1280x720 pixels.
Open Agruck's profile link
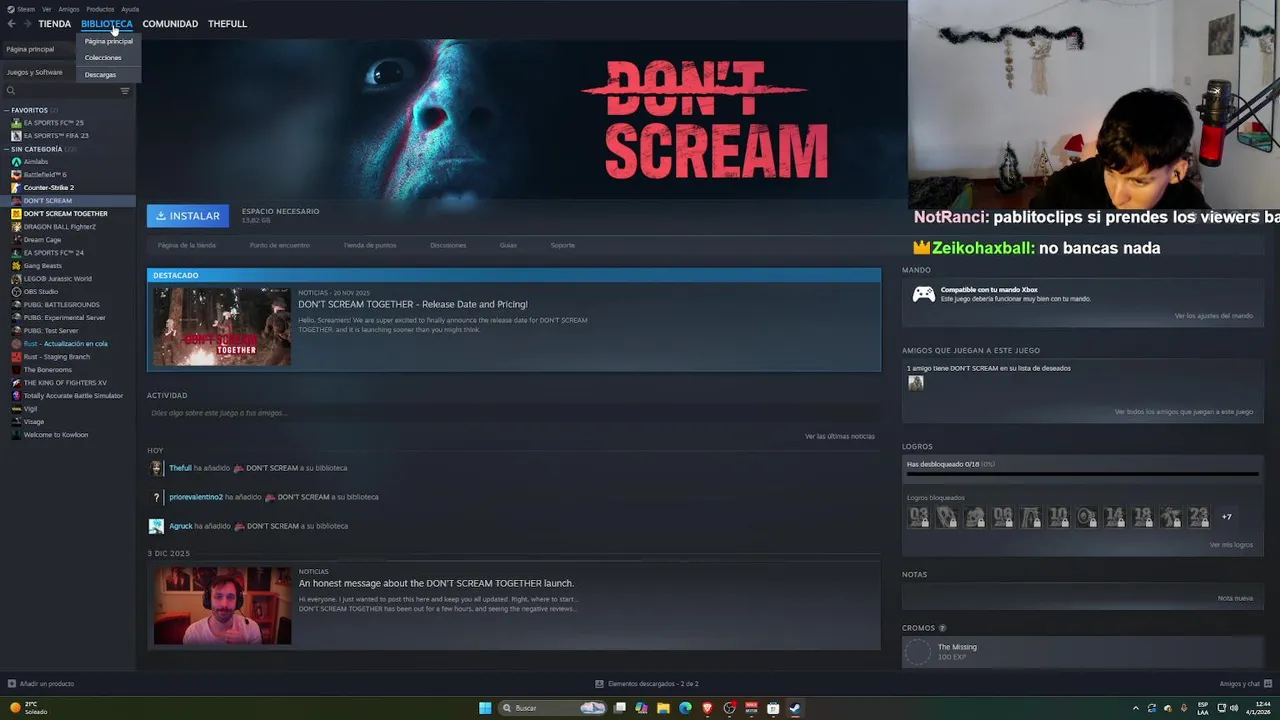(181, 526)
